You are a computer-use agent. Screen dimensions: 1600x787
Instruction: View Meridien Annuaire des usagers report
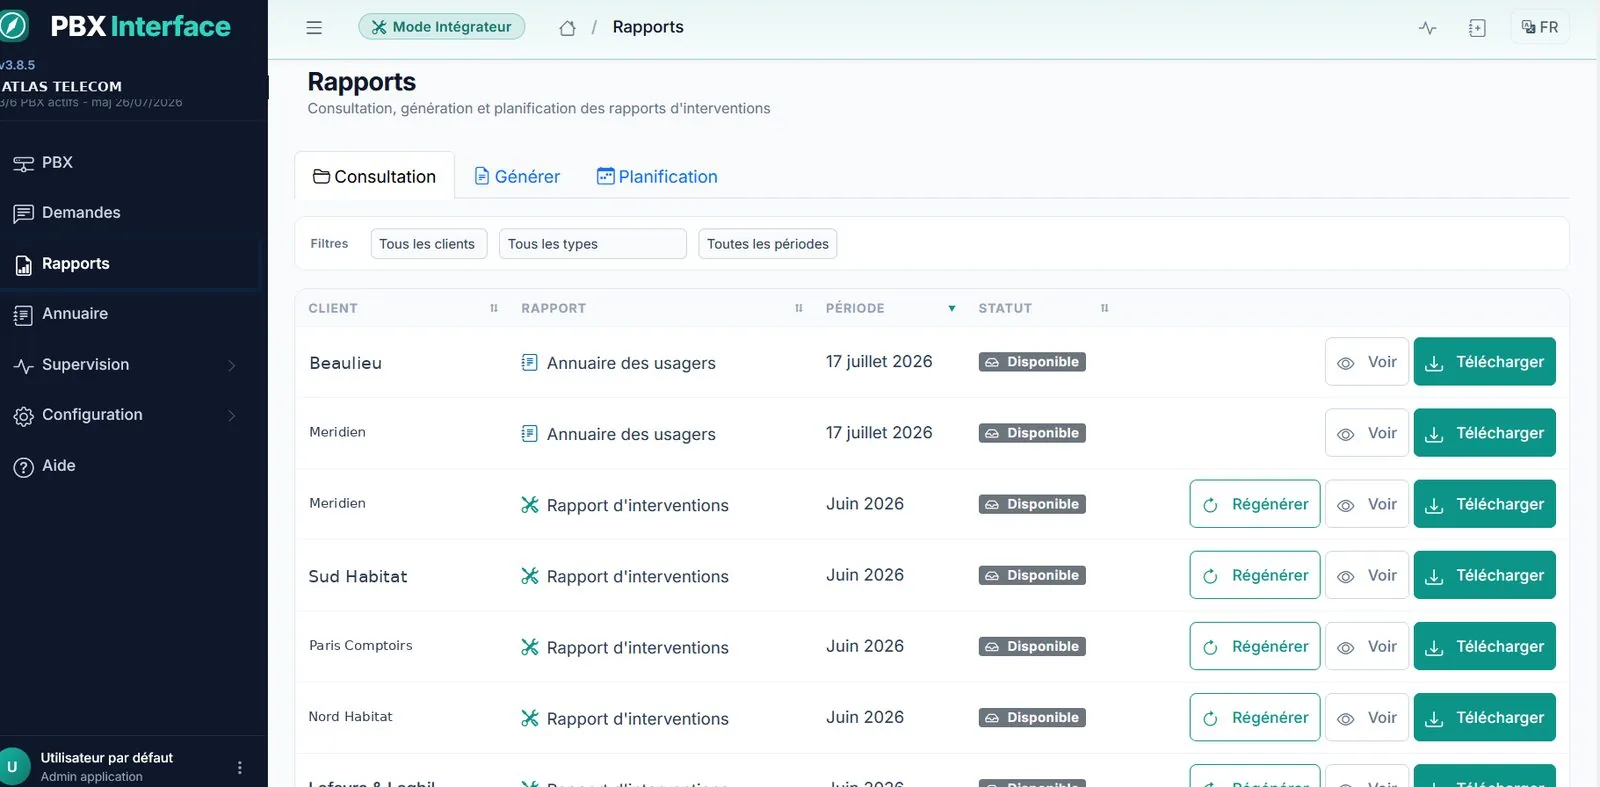tap(1366, 433)
